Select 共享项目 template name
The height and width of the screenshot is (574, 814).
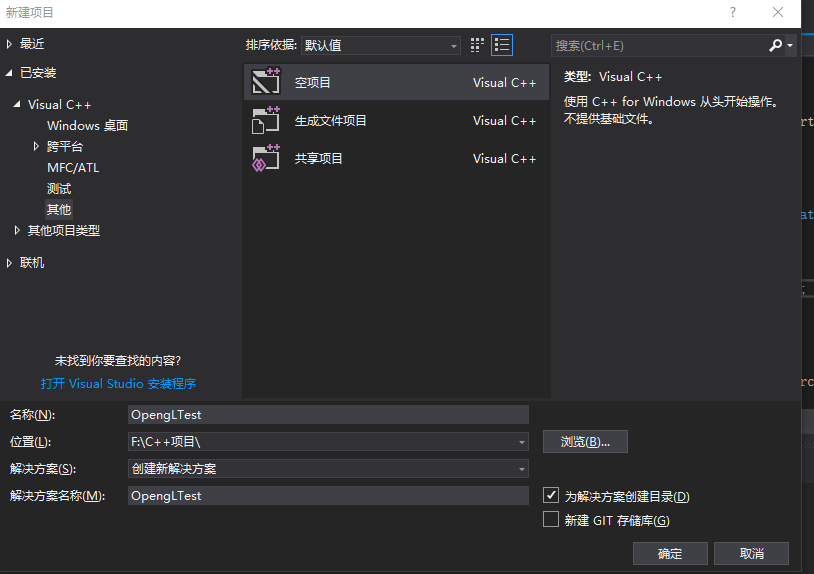[x=319, y=158]
